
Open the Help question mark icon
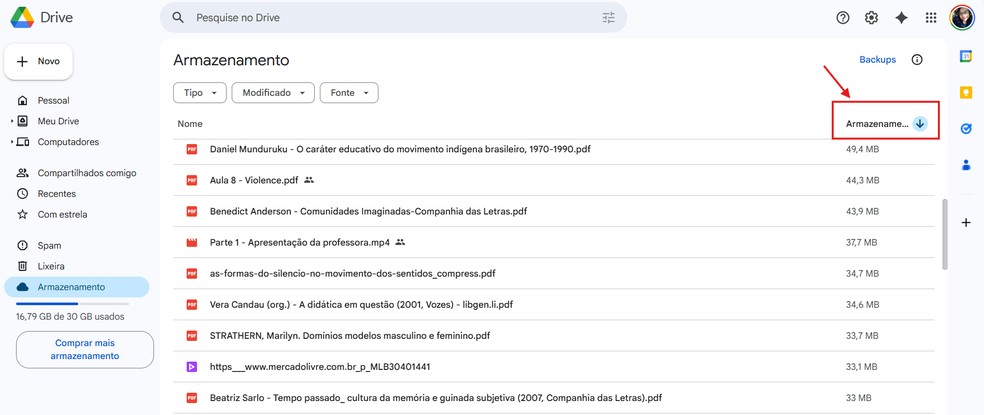tap(843, 18)
